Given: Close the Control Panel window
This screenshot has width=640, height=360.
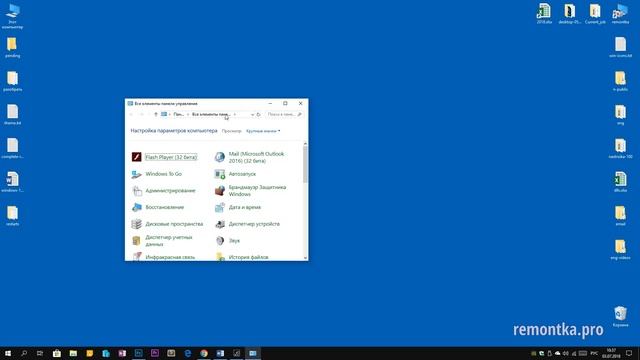Looking at the screenshot, I should pyautogui.click(x=301, y=104).
